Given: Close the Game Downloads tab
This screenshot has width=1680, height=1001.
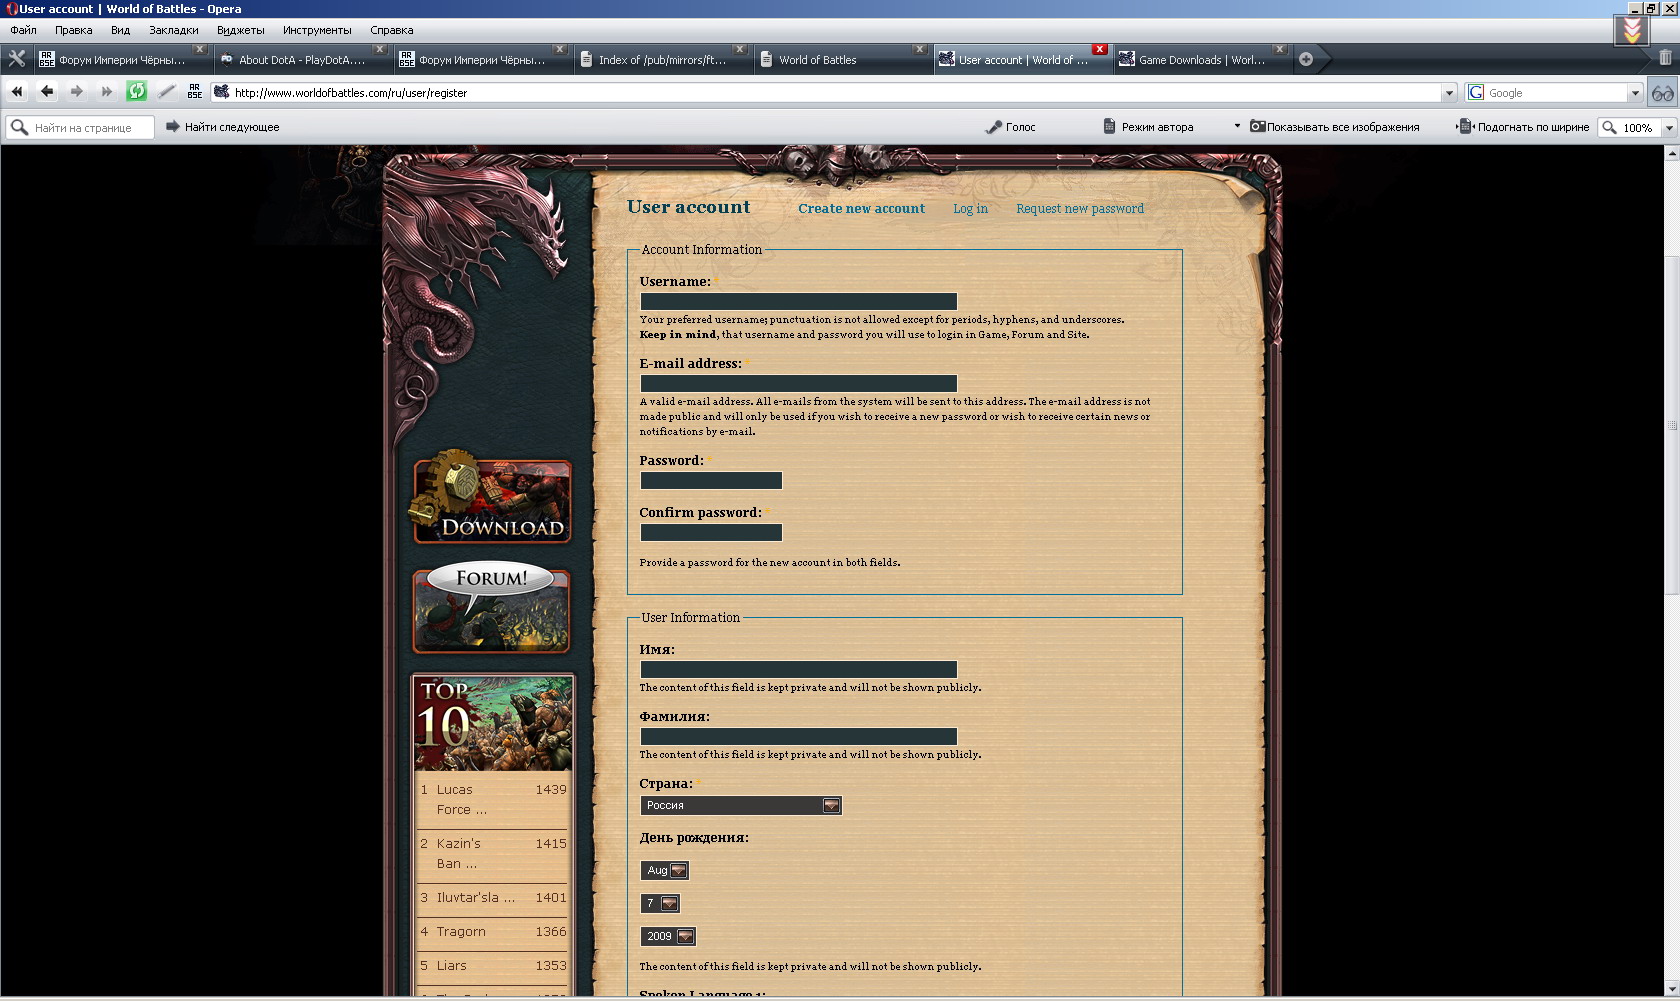Looking at the screenshot, I should point(1279,49).
